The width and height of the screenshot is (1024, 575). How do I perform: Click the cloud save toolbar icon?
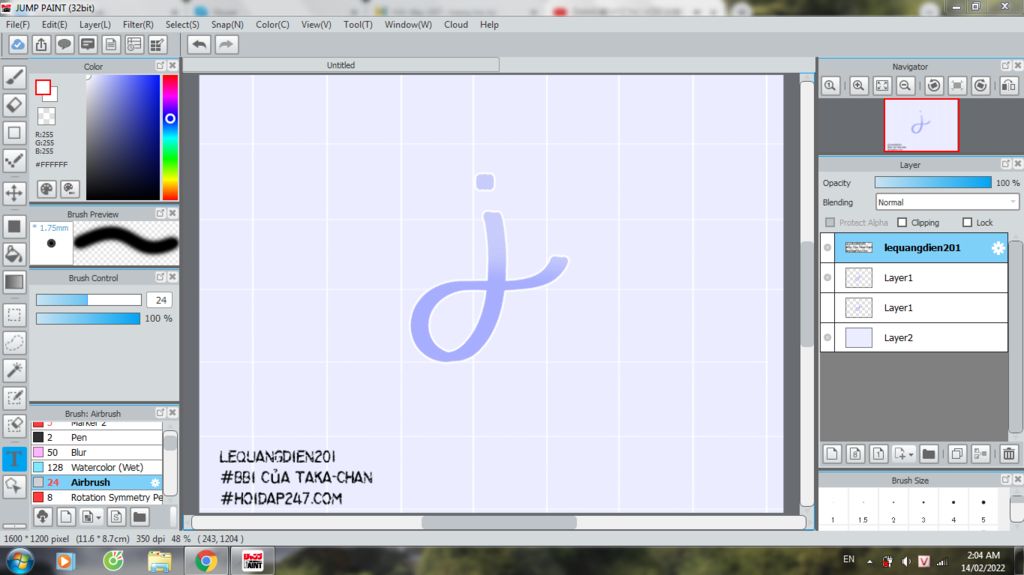point(18,44)
